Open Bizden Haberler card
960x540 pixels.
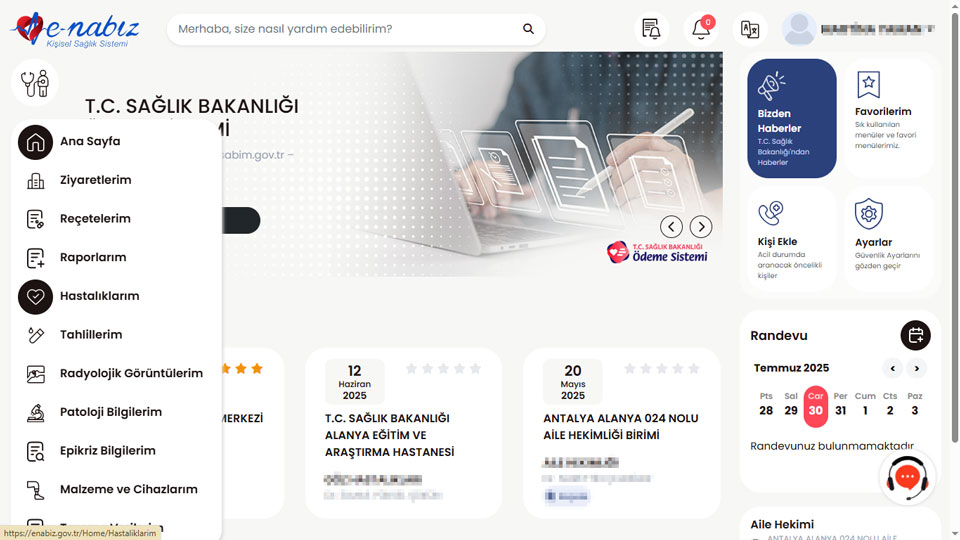(792, 118)
